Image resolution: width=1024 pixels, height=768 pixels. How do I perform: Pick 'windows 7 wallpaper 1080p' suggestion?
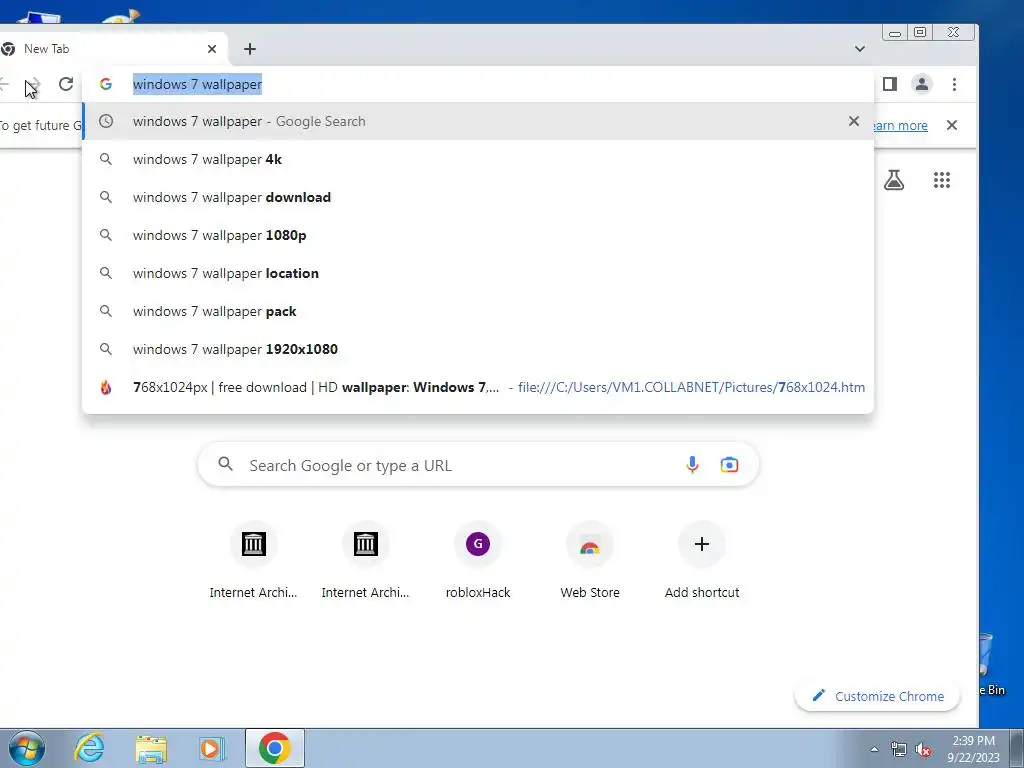[x=478, y=235]
